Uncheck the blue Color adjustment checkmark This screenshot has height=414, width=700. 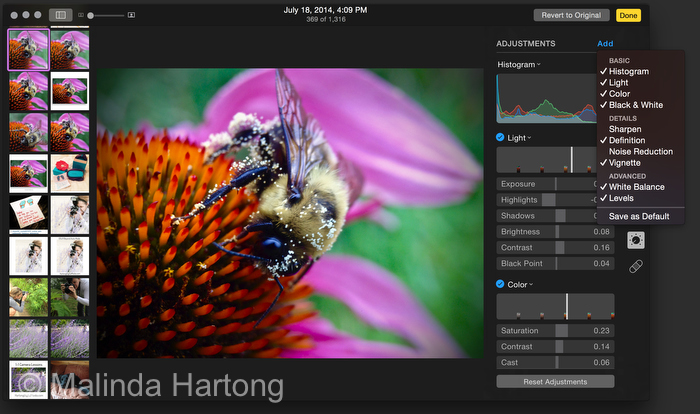click(x=500, y=284)
